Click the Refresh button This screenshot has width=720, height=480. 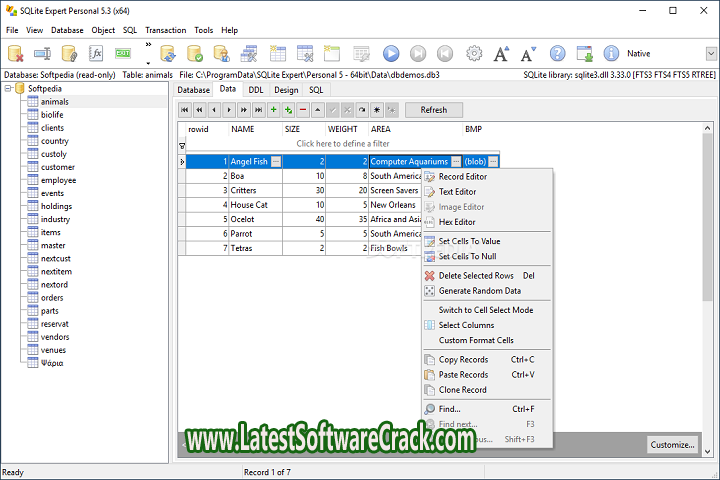(x=433, y=110)
